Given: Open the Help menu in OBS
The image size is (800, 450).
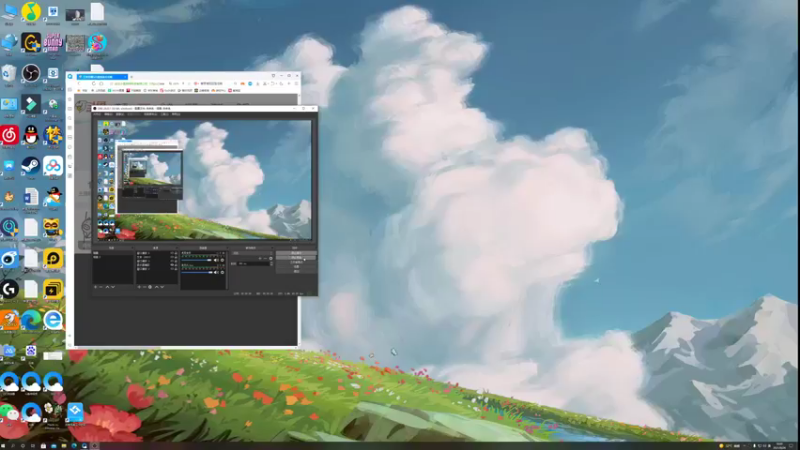Looking at the screenshot, I should pyautogui.click(x=176, y=114).
